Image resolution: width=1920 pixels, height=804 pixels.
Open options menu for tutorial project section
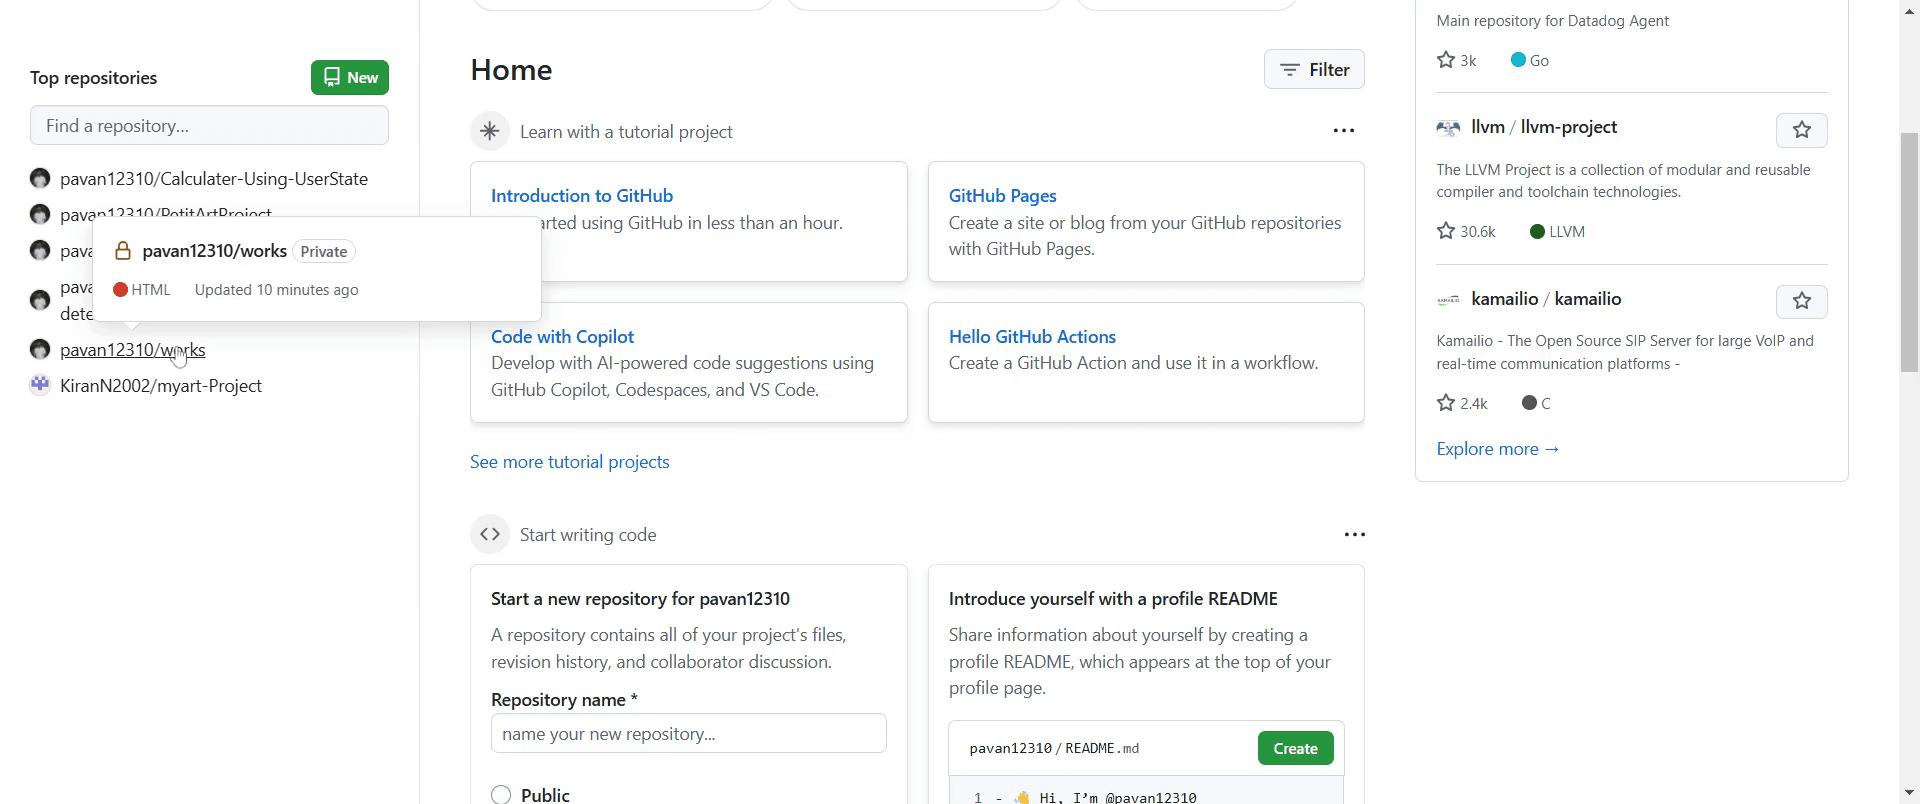1344,131
